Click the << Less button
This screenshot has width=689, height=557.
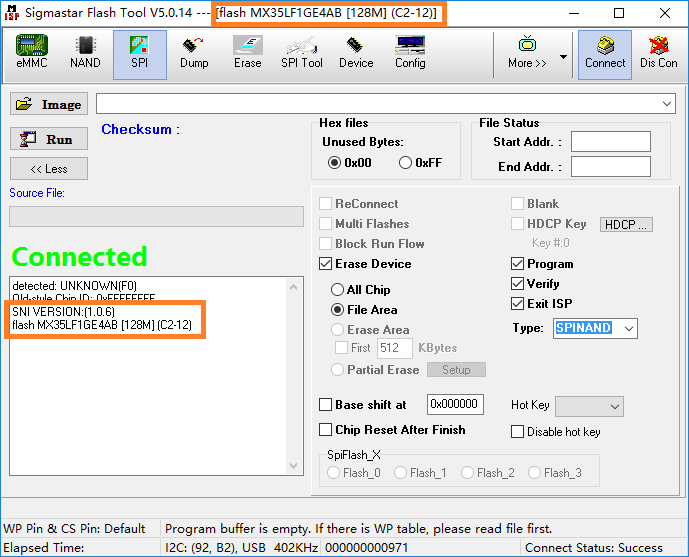click(x=49, y=169)
